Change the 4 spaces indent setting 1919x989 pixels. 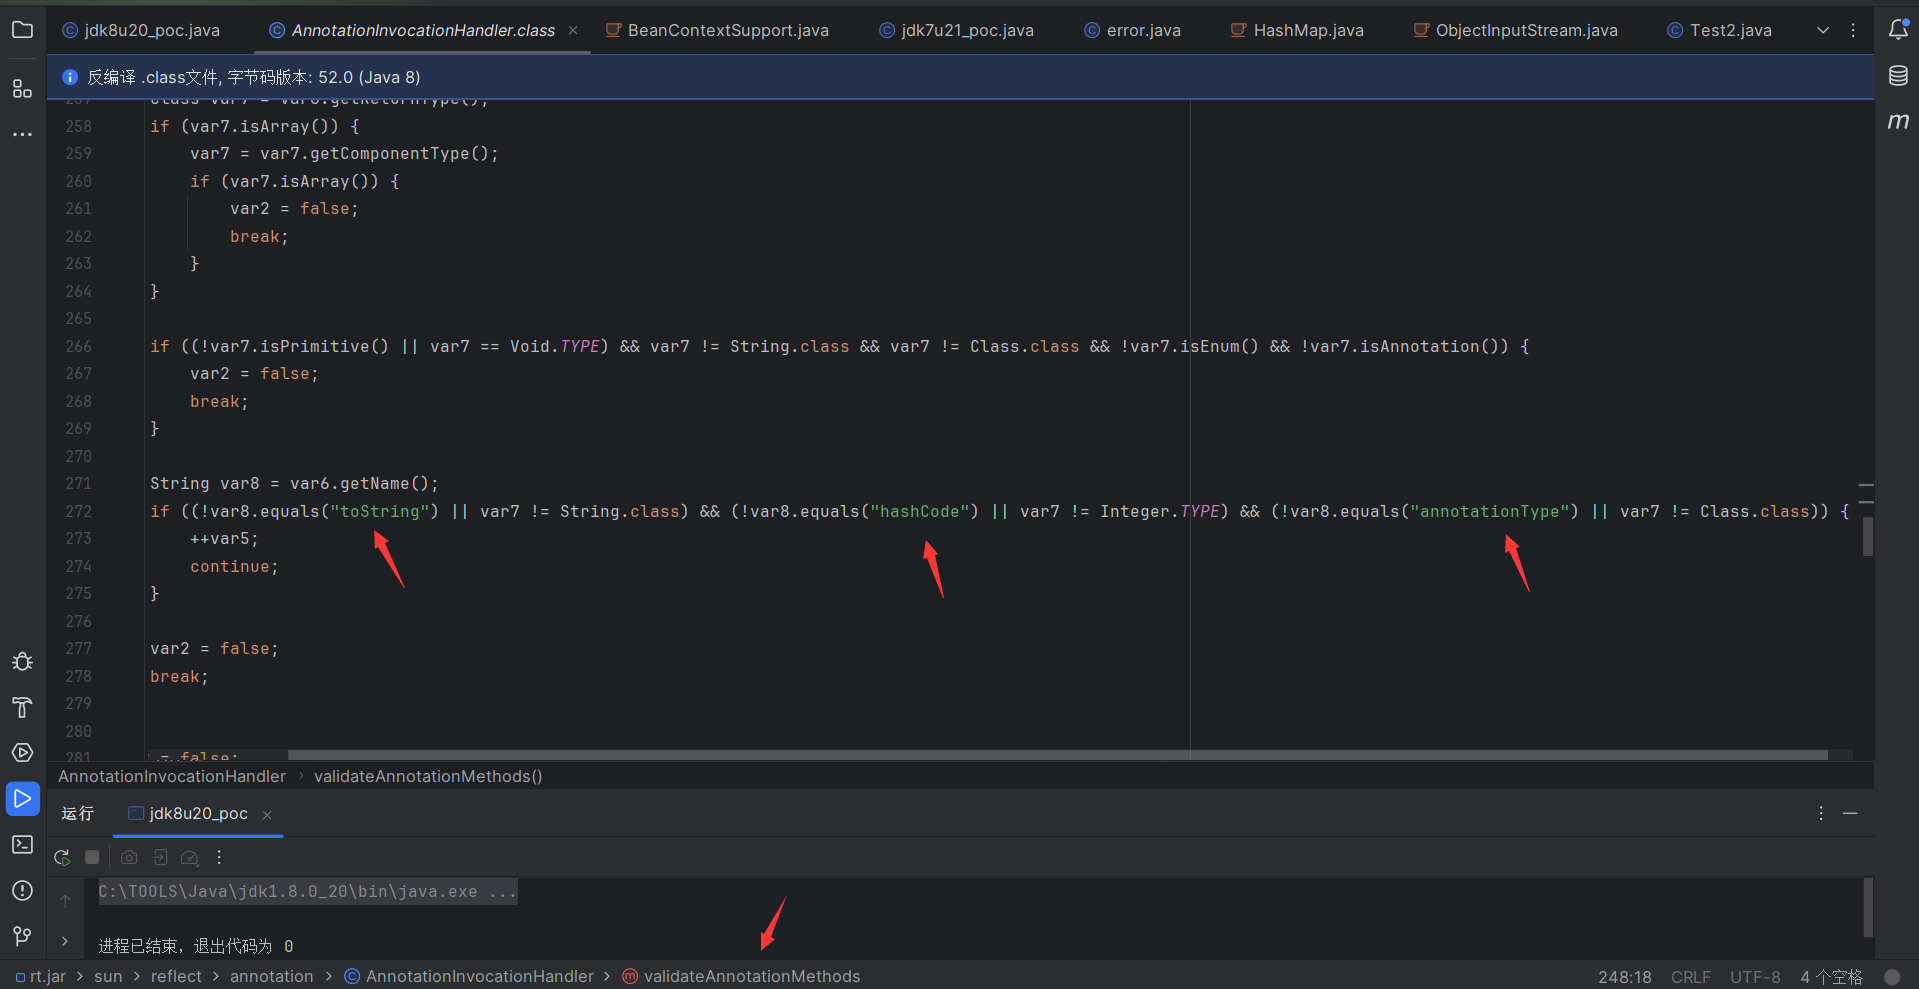pyautogui.click(x=1831, y=977)
